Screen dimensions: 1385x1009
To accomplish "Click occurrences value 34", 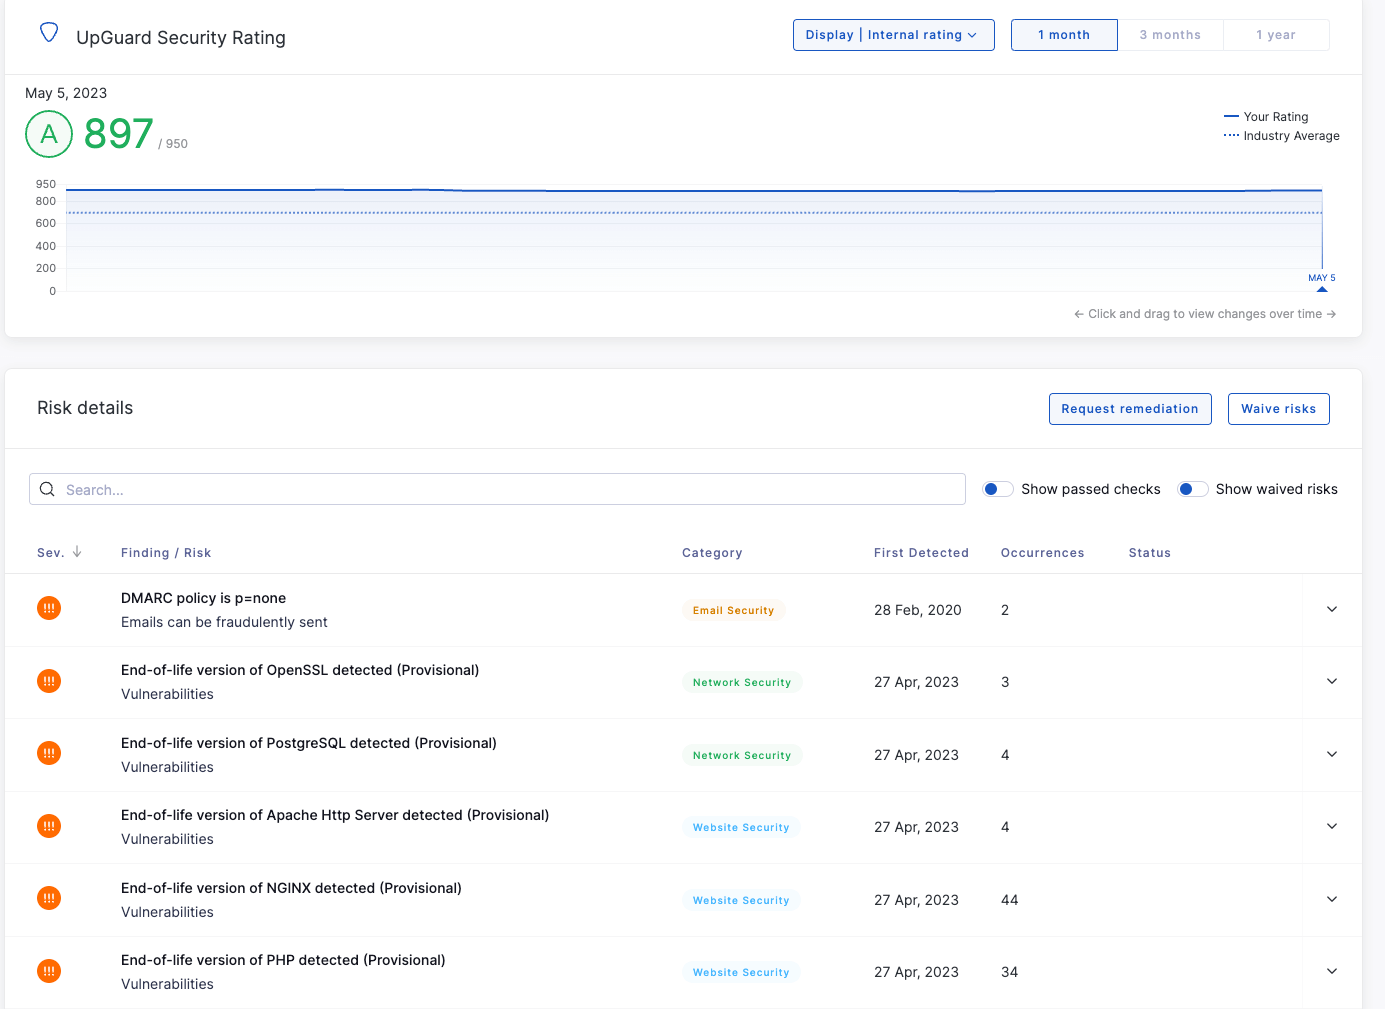I will pyautogui.click(x=1010, y=972).
